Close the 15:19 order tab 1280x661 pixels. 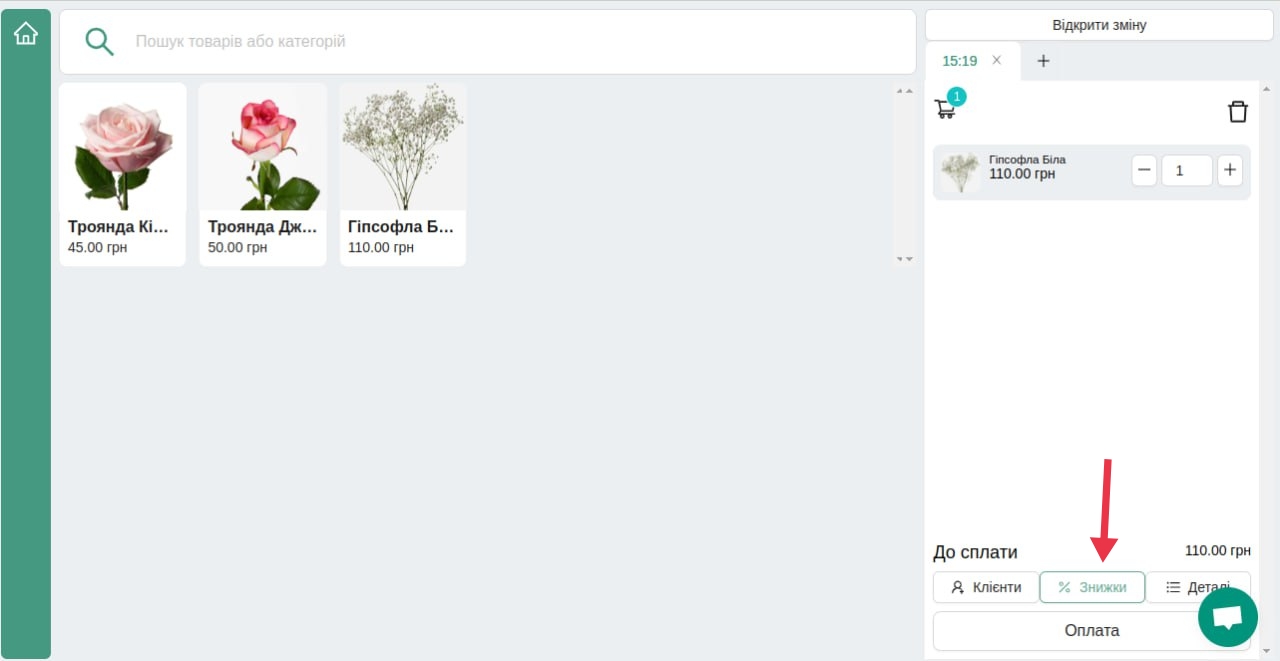996,61
